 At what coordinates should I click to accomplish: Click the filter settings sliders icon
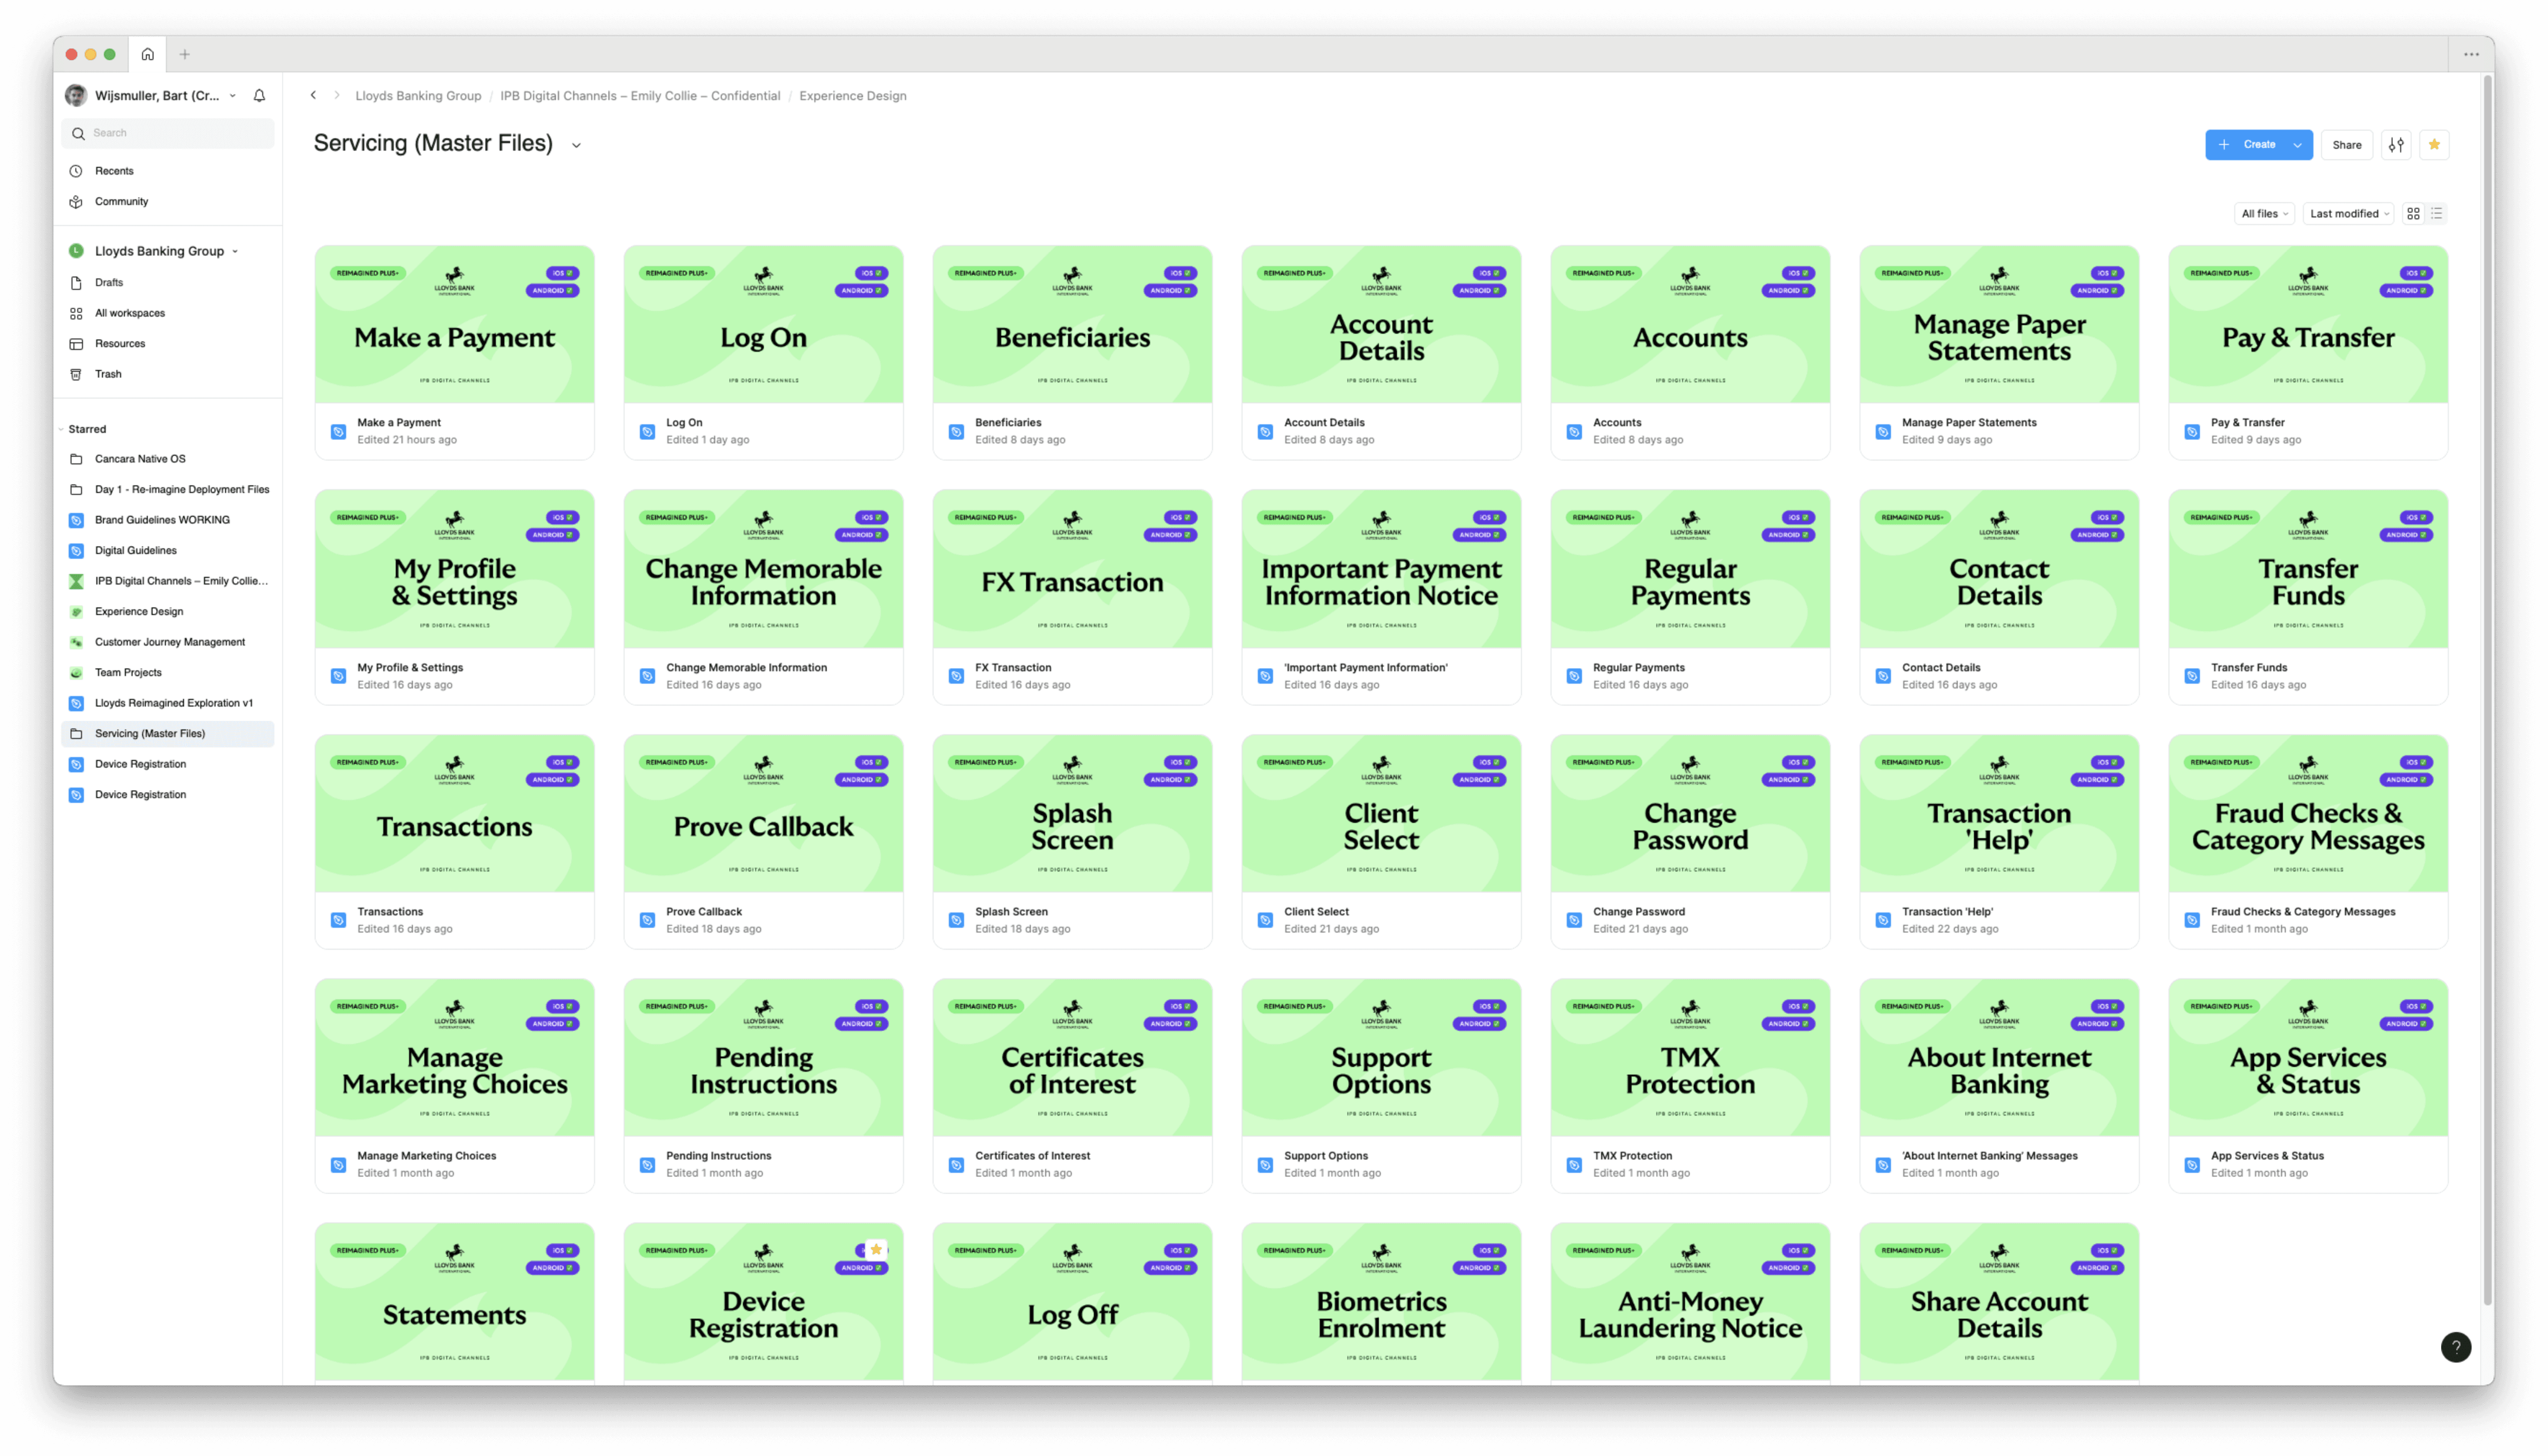click(x=2396, y=145)
